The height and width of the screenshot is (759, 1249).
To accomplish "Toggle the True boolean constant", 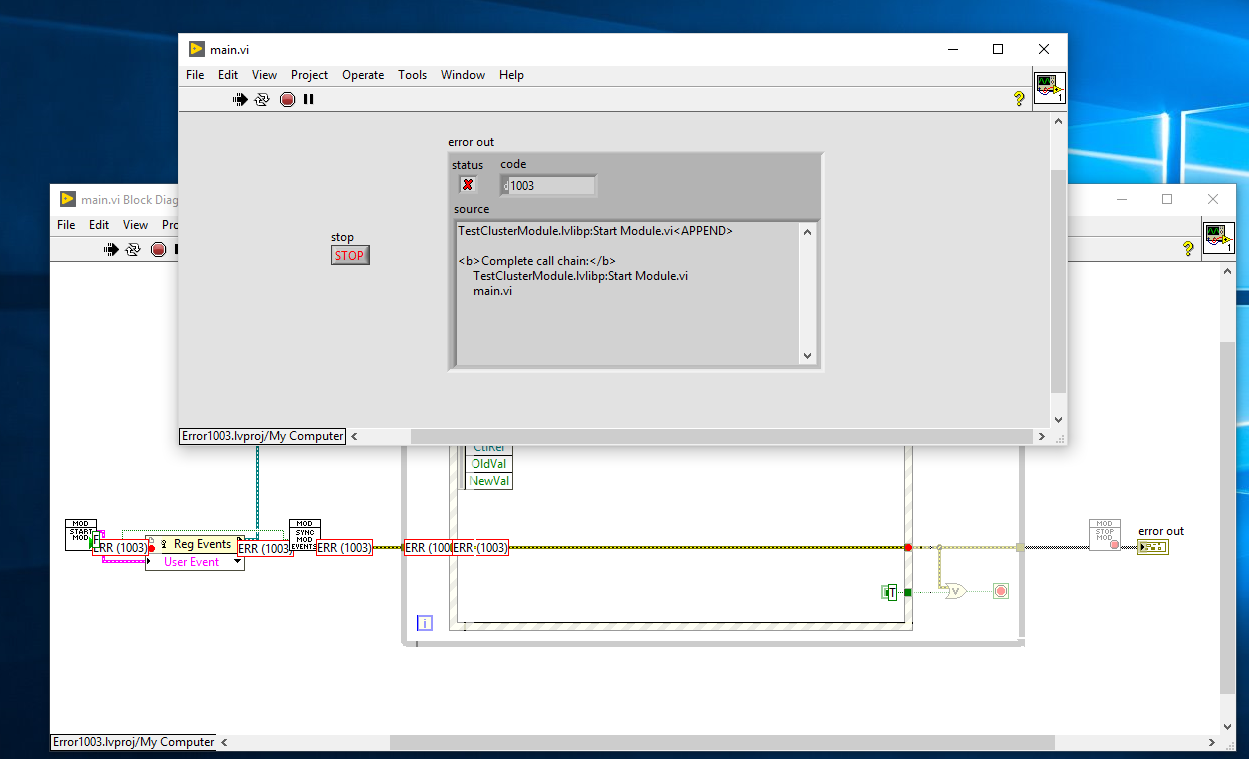I will click(x=892, y=592).
